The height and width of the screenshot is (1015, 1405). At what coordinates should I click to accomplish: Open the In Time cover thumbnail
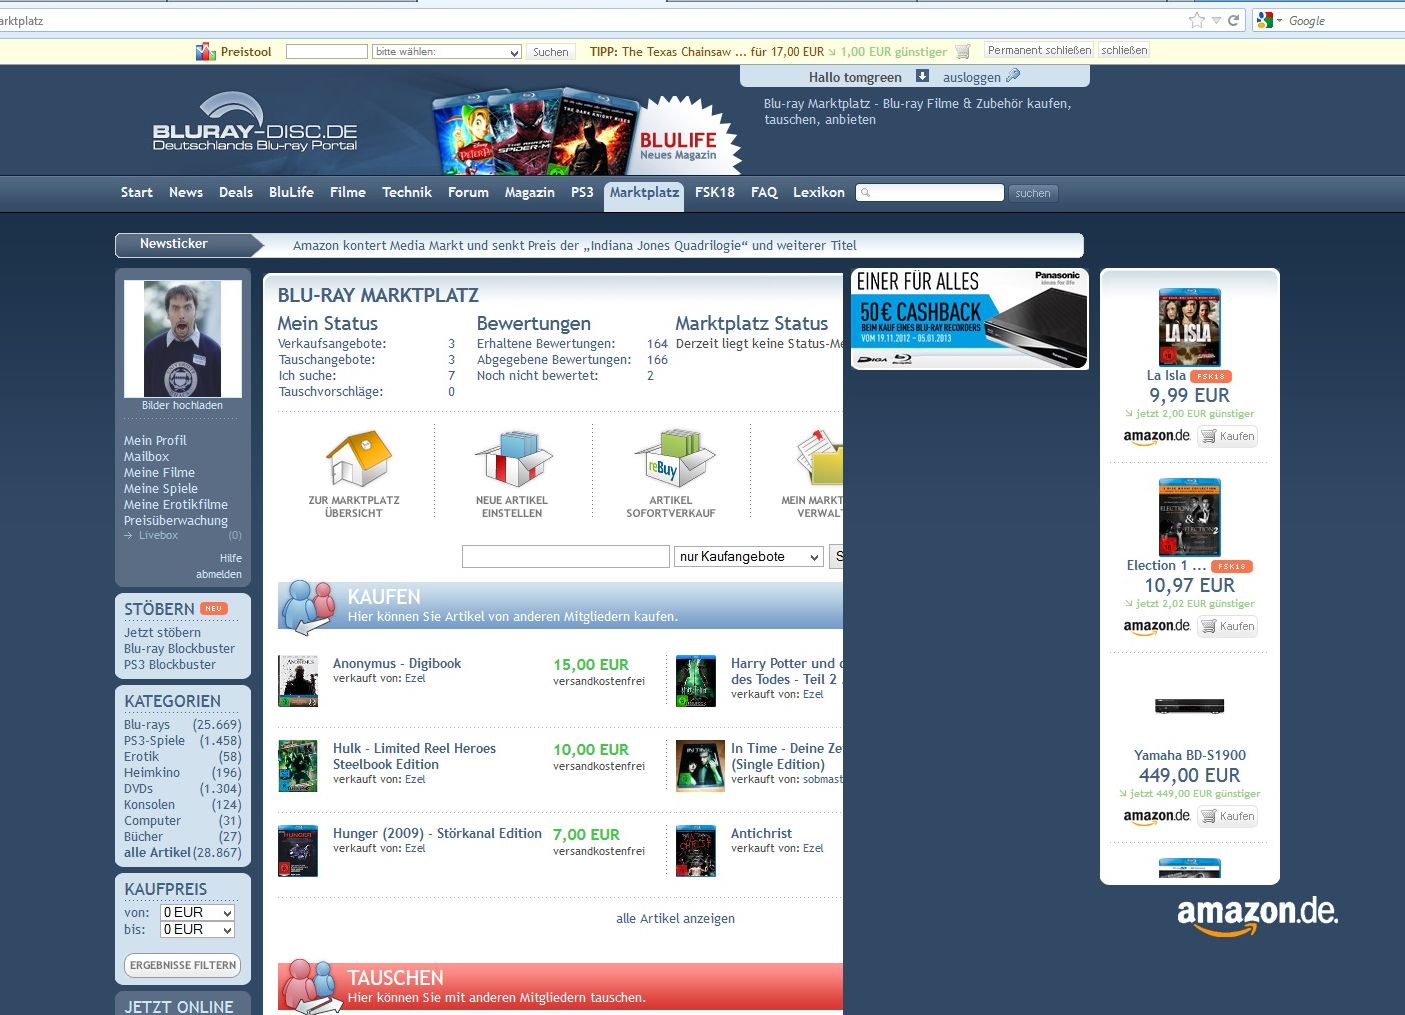click(x=700, y=766)
